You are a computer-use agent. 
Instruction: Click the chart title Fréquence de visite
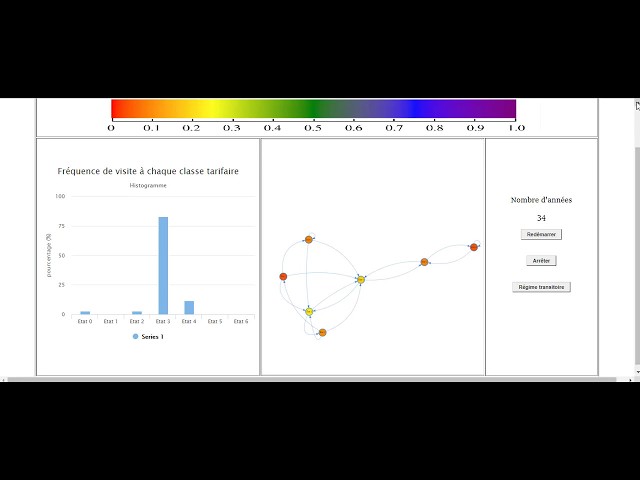coord(148,171)
